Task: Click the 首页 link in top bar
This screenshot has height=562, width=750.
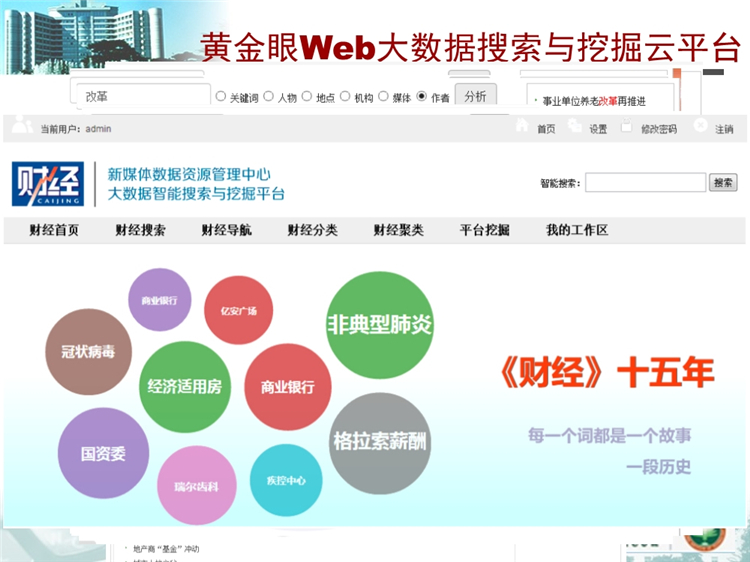Action: 546,129
